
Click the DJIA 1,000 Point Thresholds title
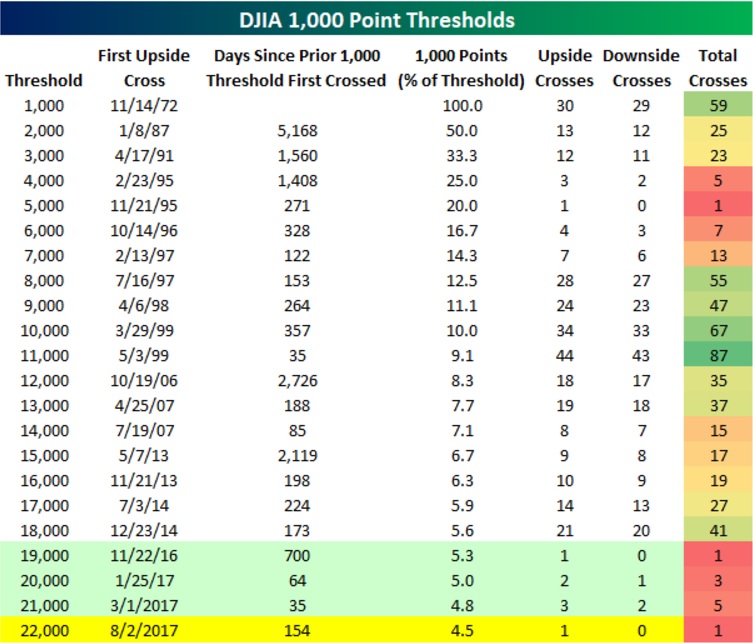point(376,19)
